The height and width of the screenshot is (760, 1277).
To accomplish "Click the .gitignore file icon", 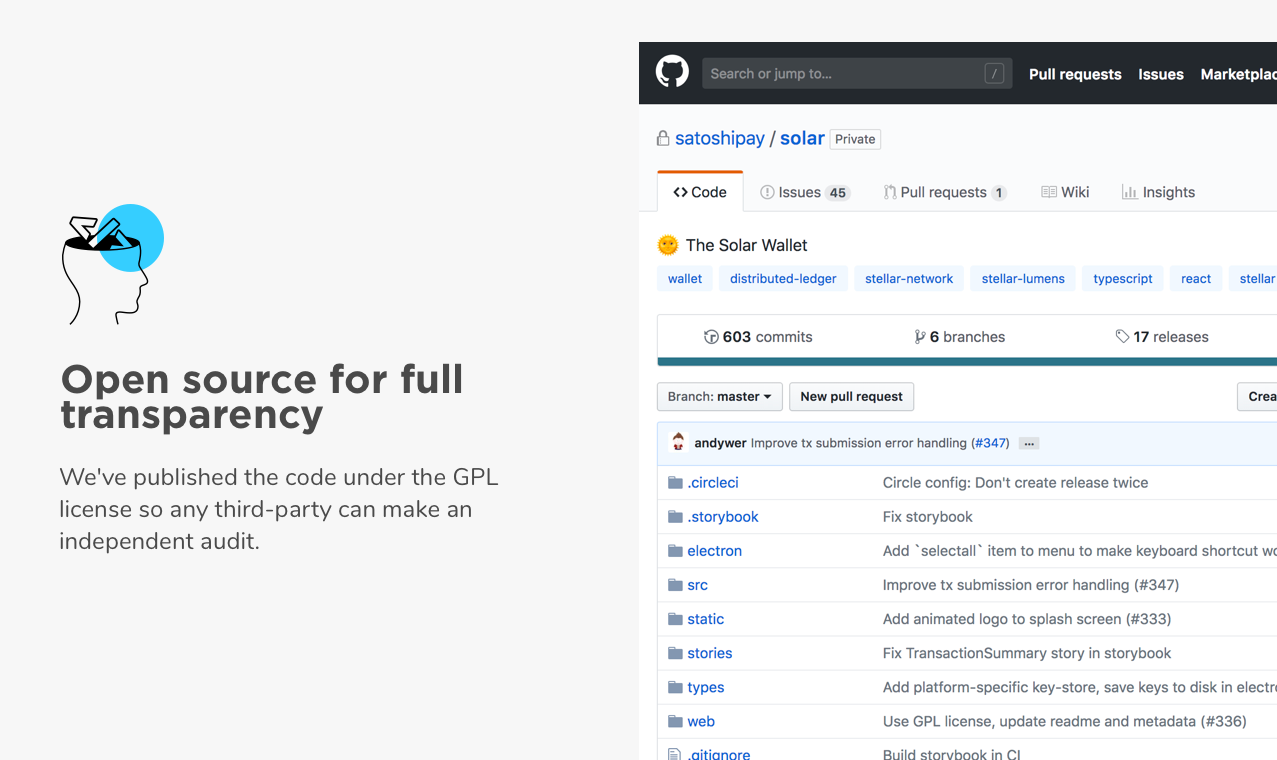I will (x=674, y=754).
